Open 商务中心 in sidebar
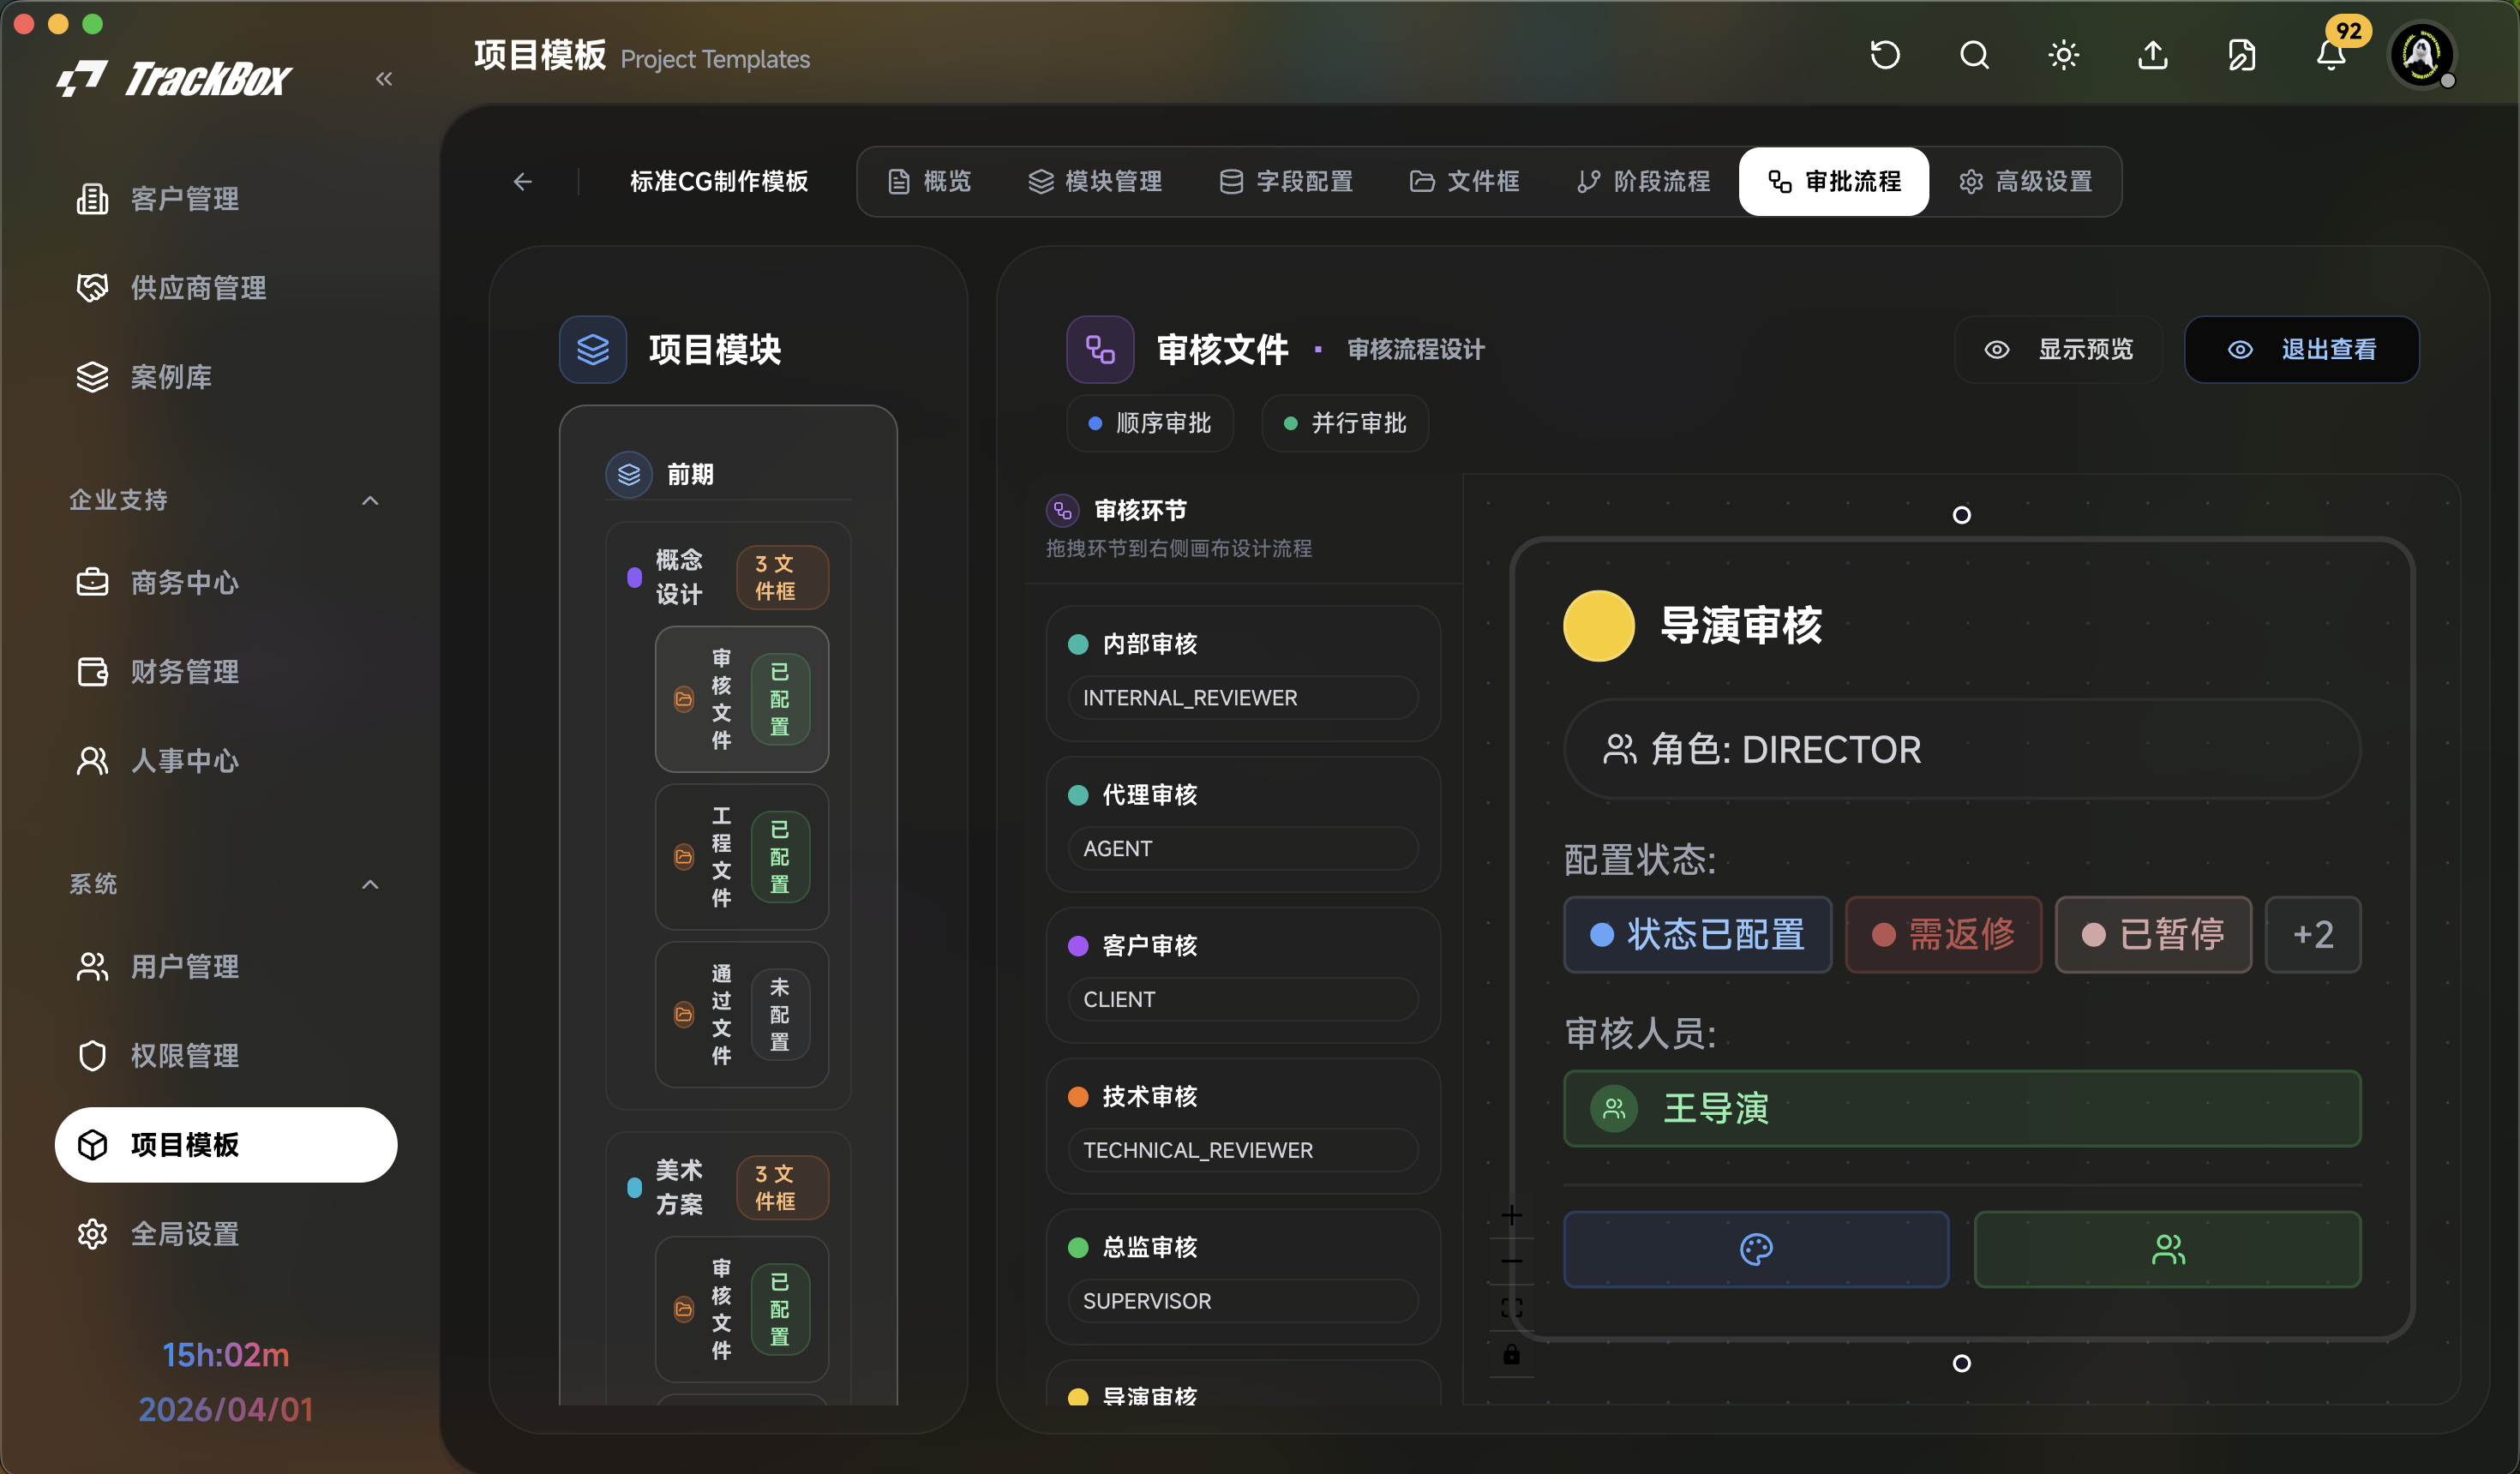Viewport: 2520px width, 1474px height. (x=226, y=582)
